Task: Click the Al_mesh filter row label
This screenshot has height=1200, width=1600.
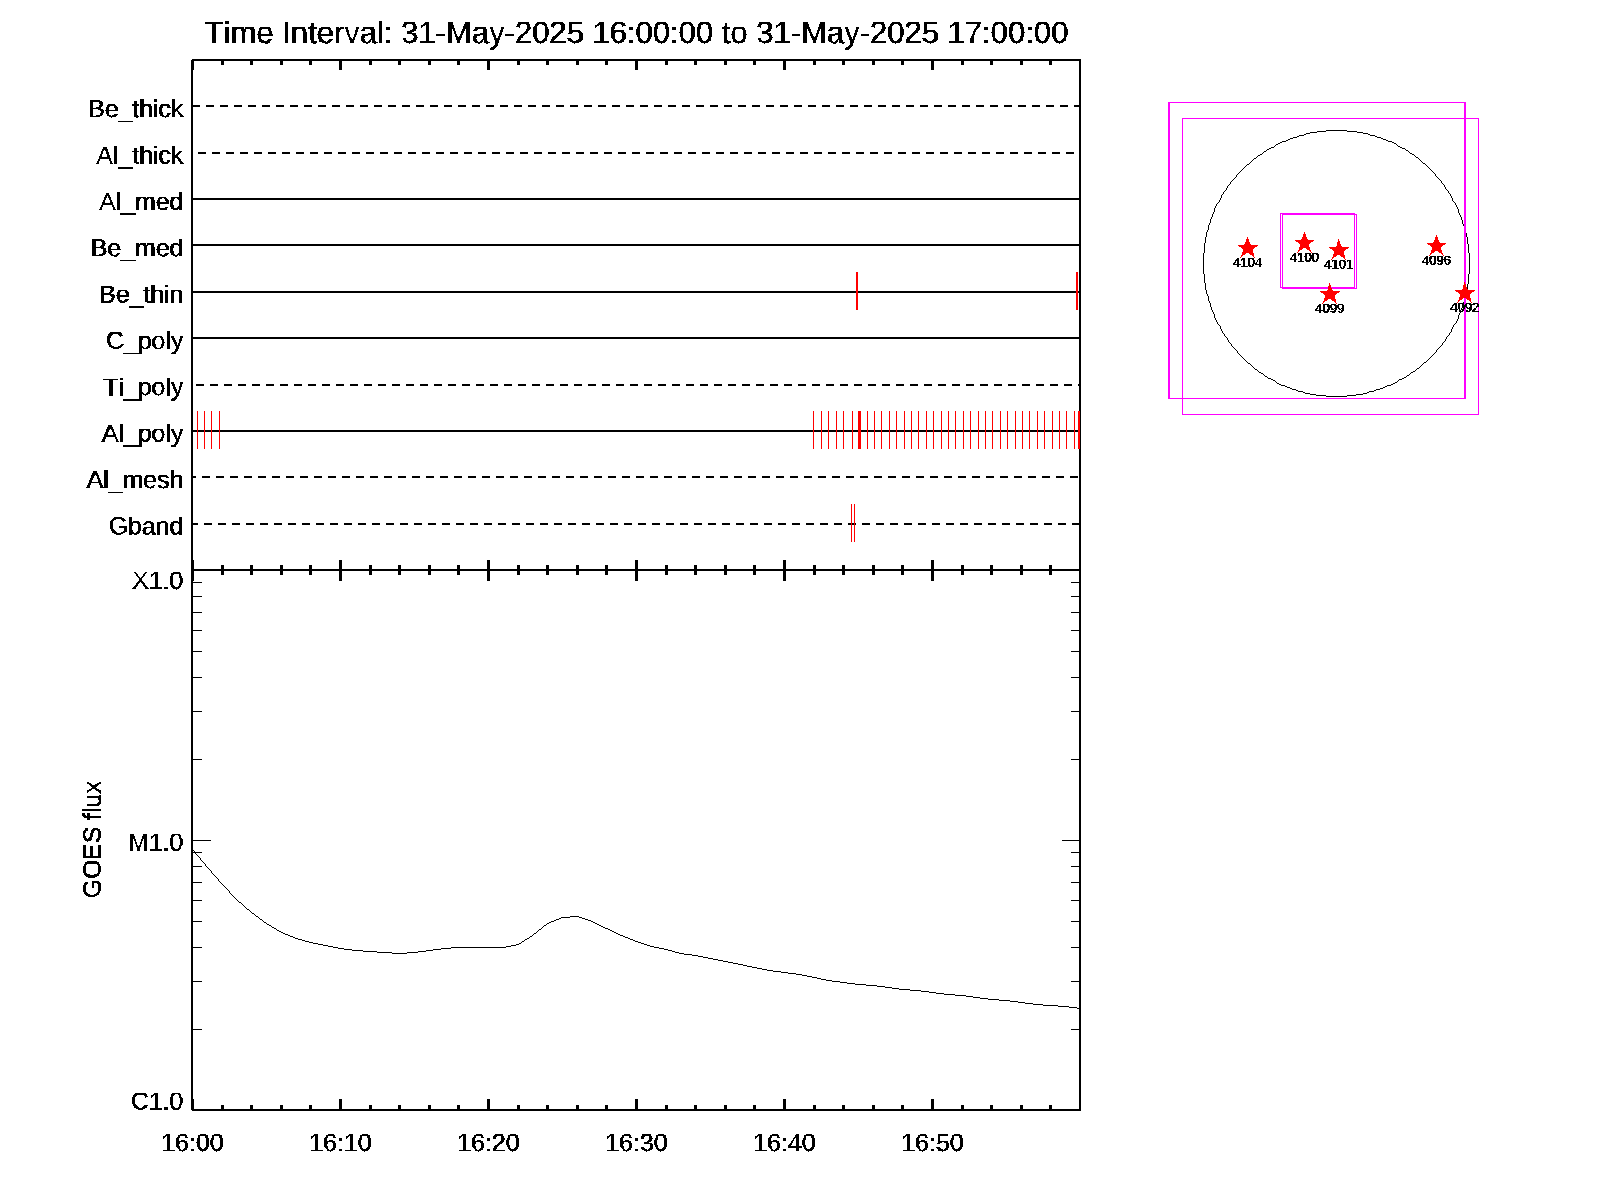Action: tap(135, 480)
